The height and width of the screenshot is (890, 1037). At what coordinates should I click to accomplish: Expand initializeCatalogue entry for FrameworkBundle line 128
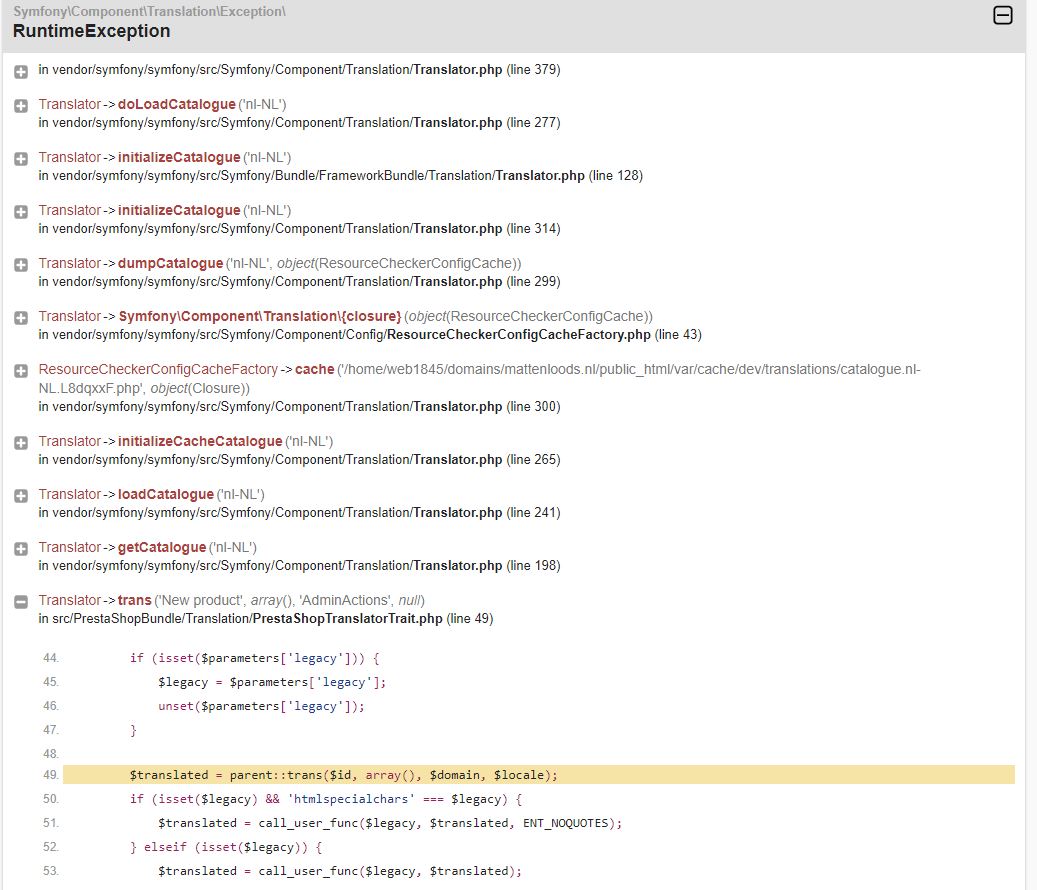[x=21, y=159]
